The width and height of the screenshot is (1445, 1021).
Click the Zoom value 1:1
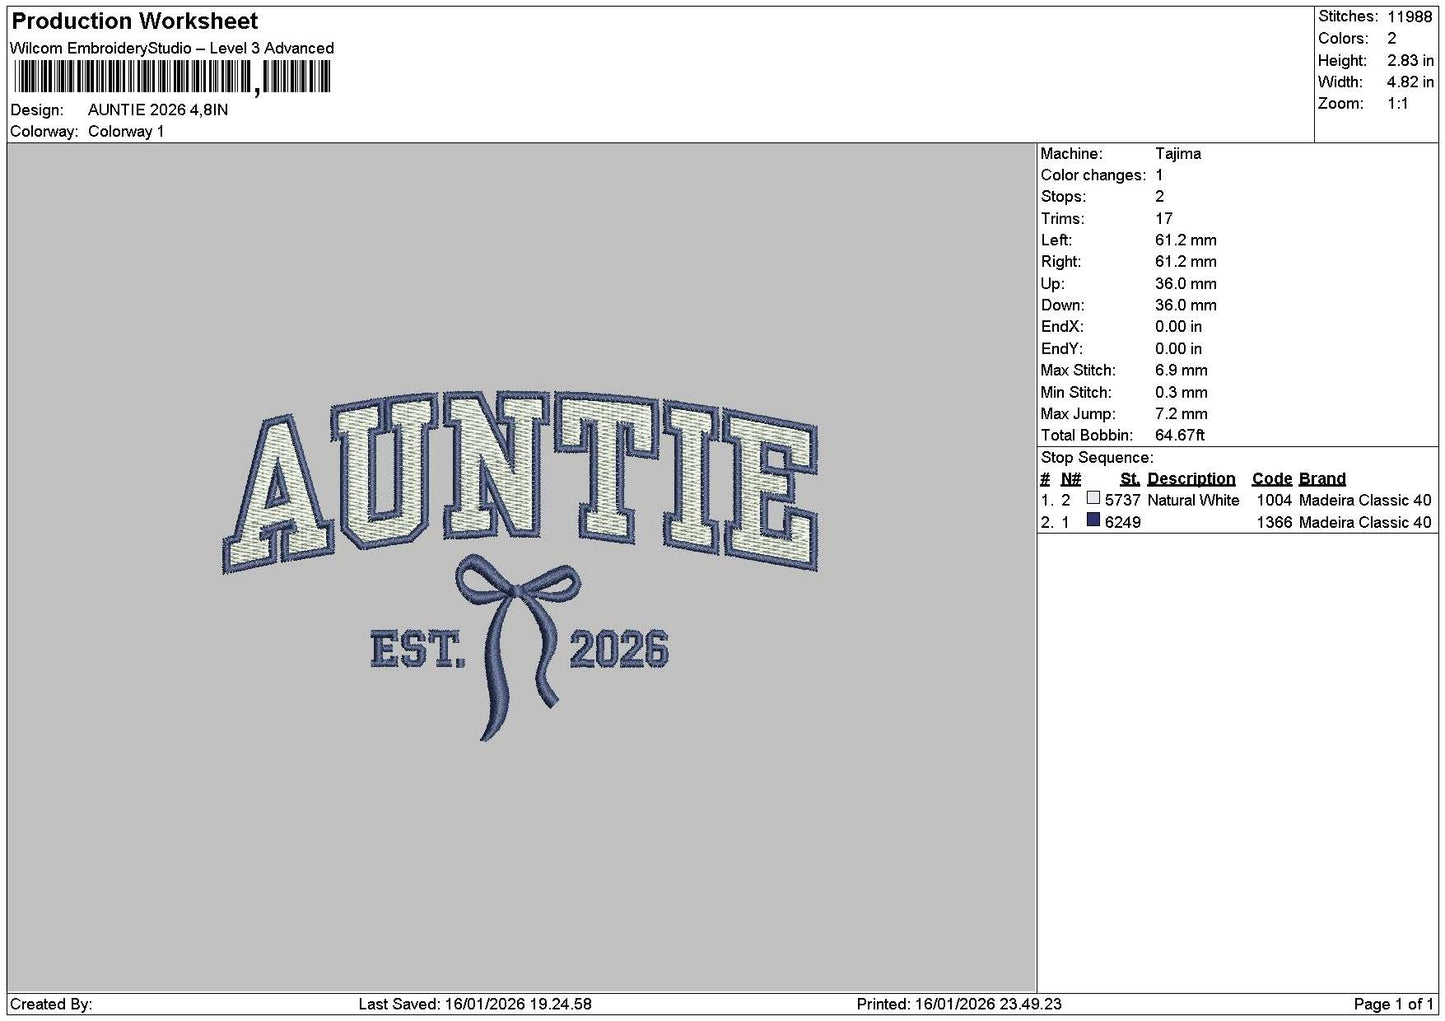pos(1397,104)
